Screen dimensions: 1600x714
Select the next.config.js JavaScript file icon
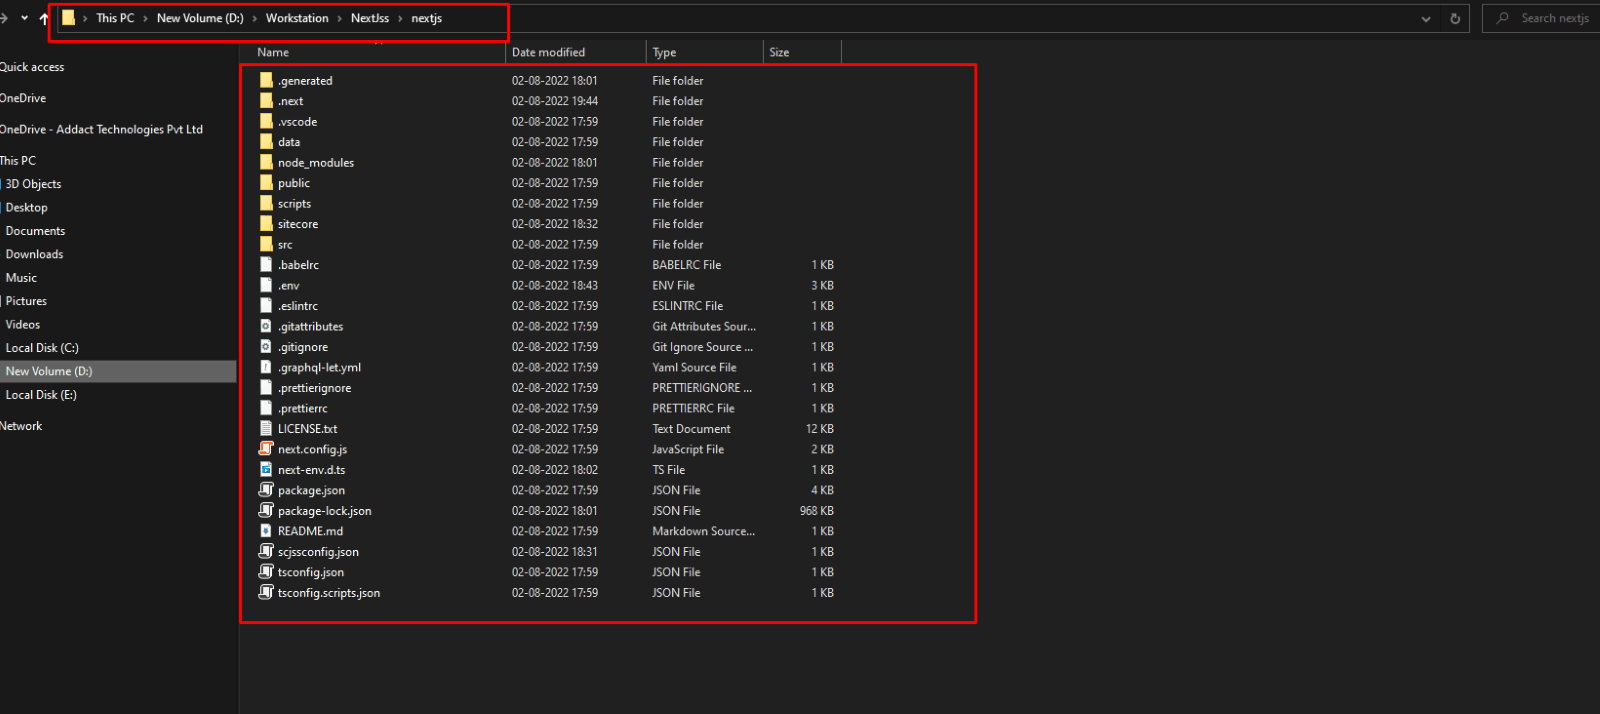pos(266,449)
